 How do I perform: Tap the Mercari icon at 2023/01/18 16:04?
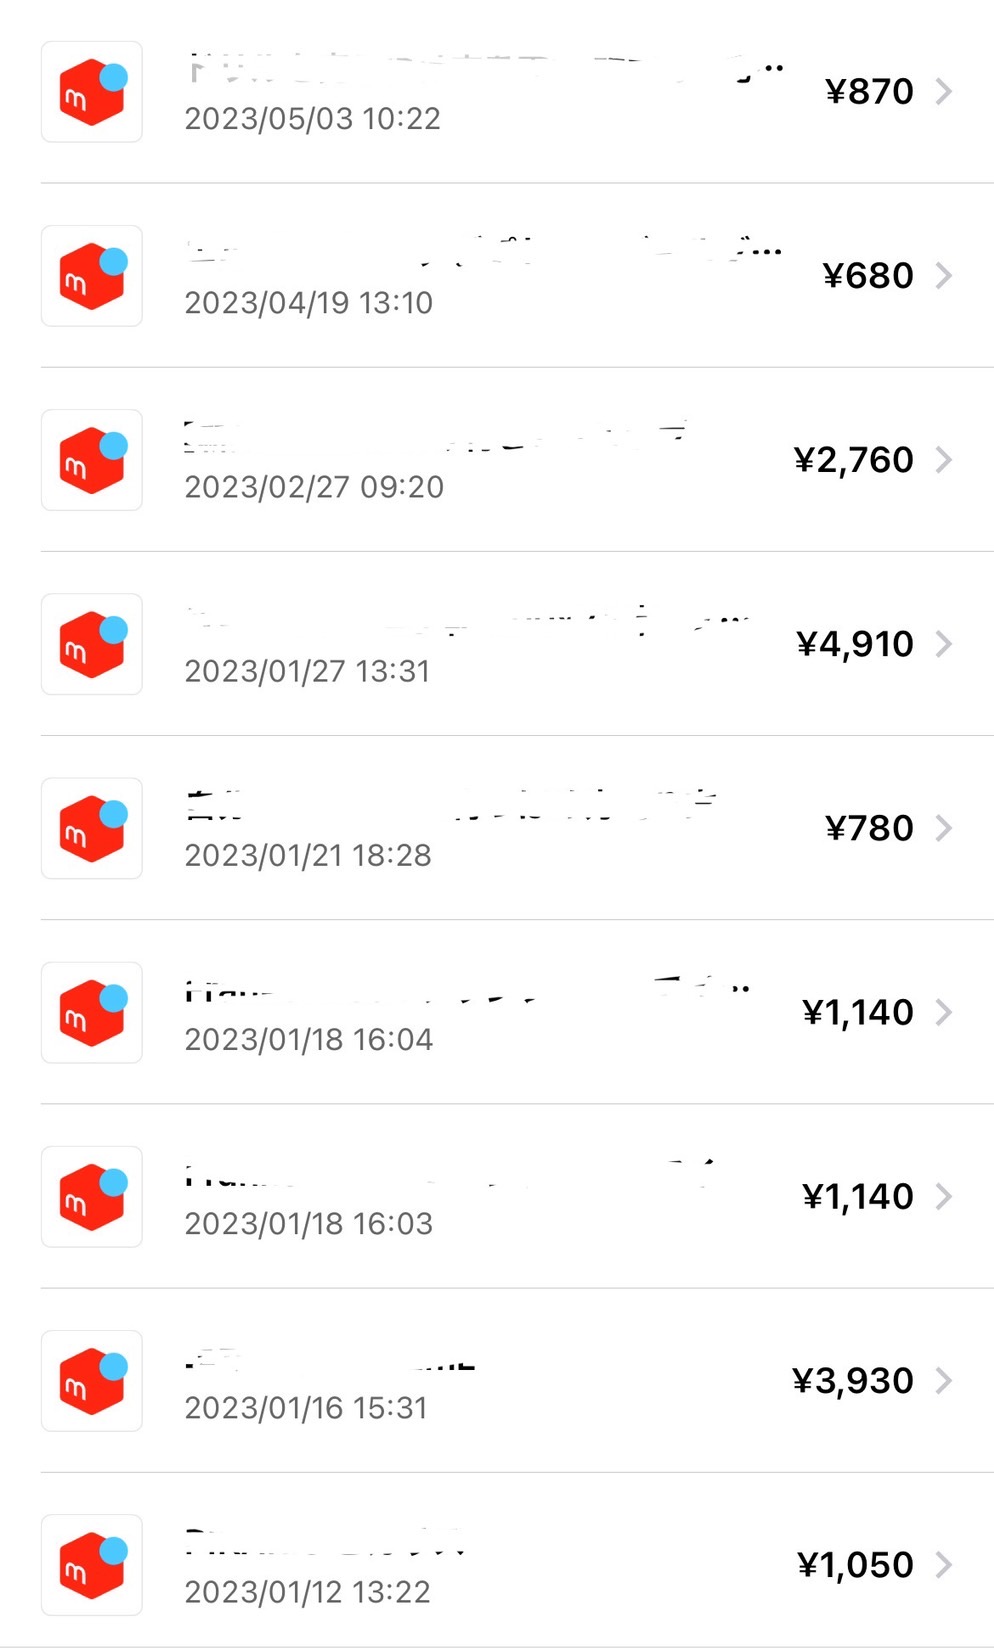(92, 1012)
